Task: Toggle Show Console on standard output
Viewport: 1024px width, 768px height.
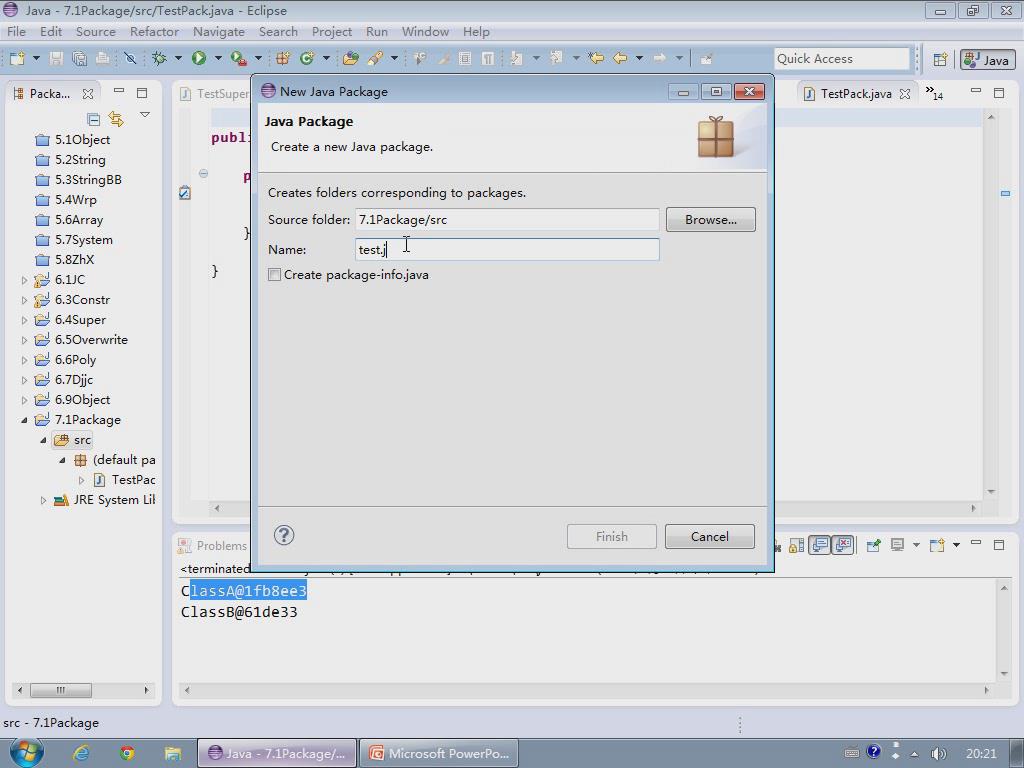Action: click(x=820, y=545)
